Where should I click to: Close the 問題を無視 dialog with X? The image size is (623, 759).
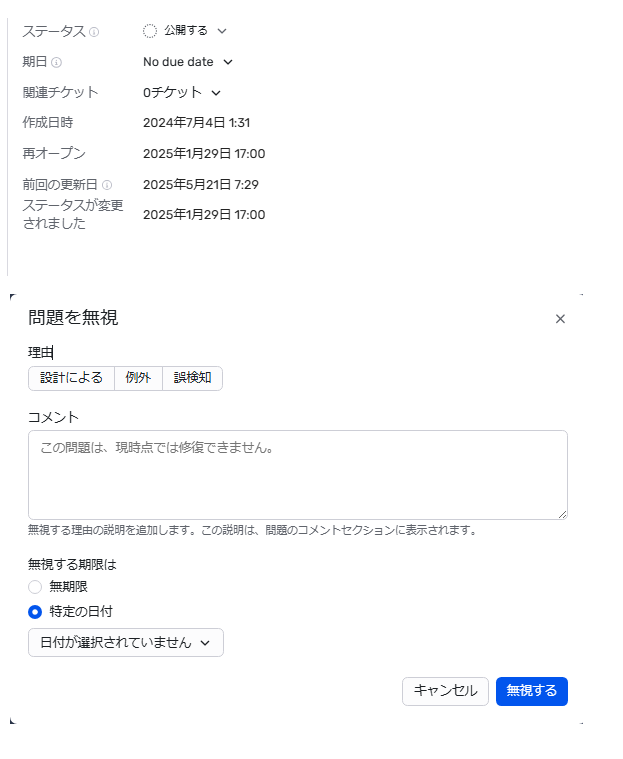(560, 319)
